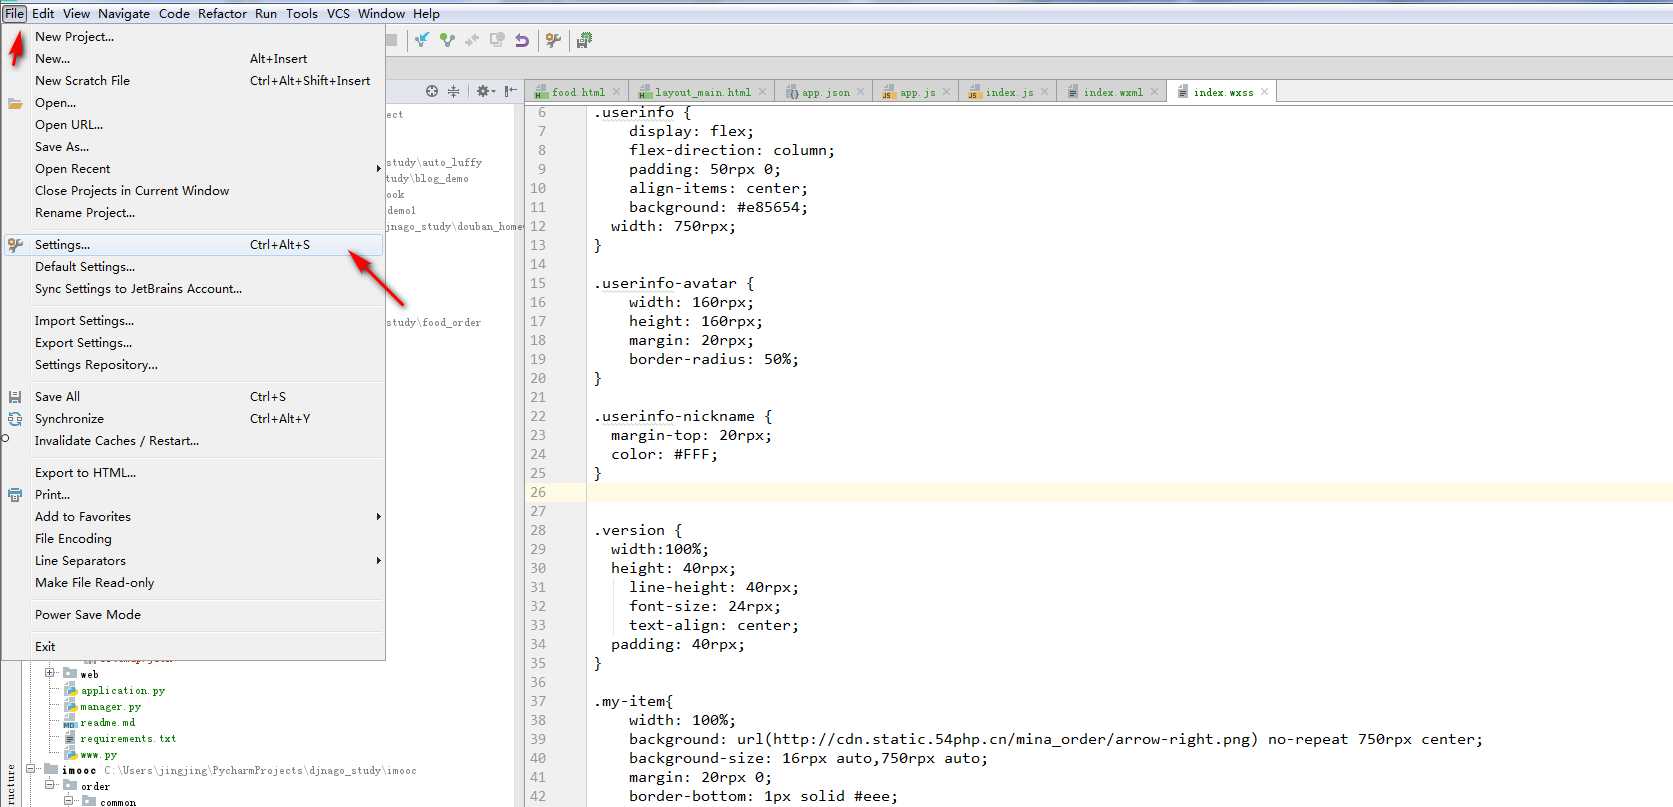The width and height of the screenshot is (1673, 807).
Task: Click the Save All disk icon in menu
Action: [x=15, y=397]
